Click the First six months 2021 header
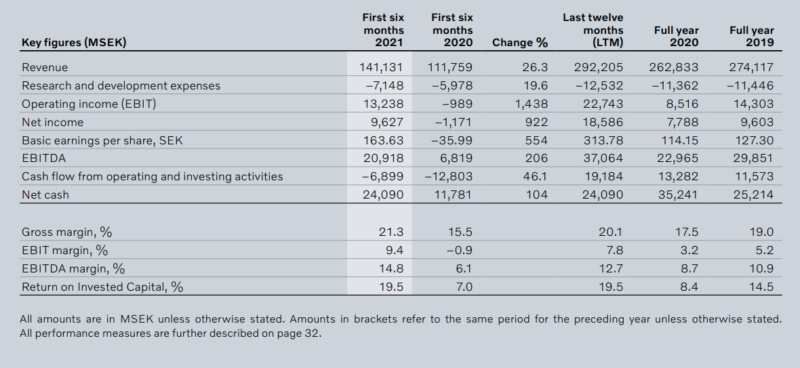The width and height of the screenshot is (800, 368). point(383,30)
